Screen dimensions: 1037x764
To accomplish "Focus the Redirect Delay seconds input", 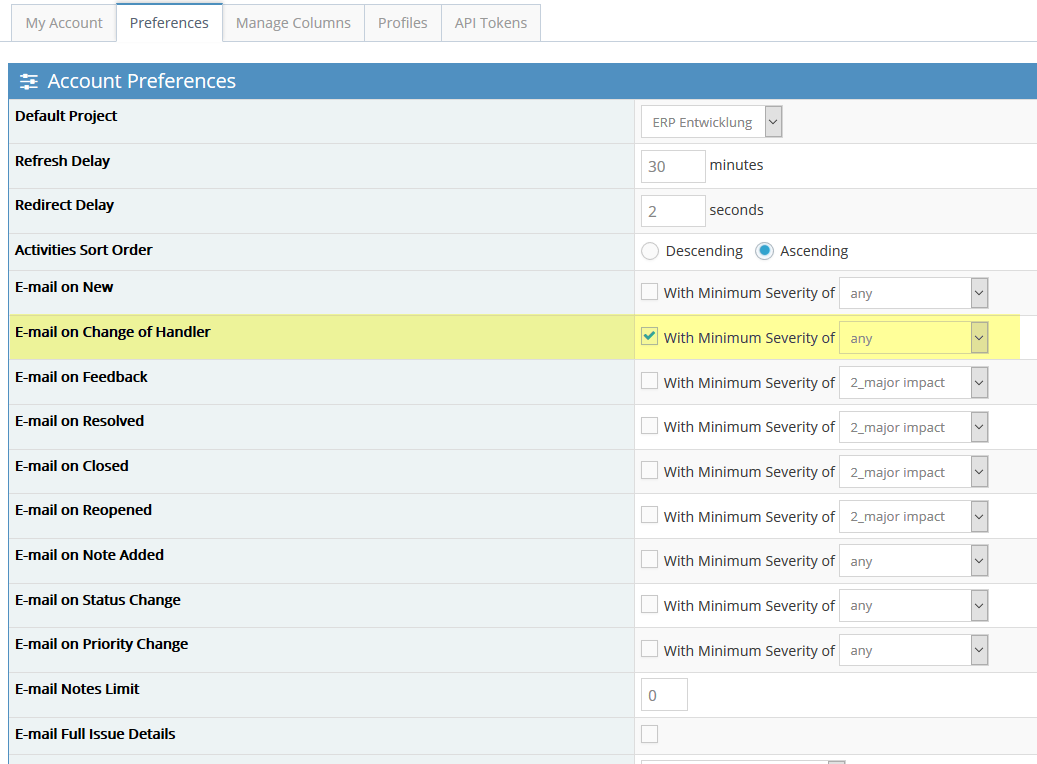I will (673, 211).
